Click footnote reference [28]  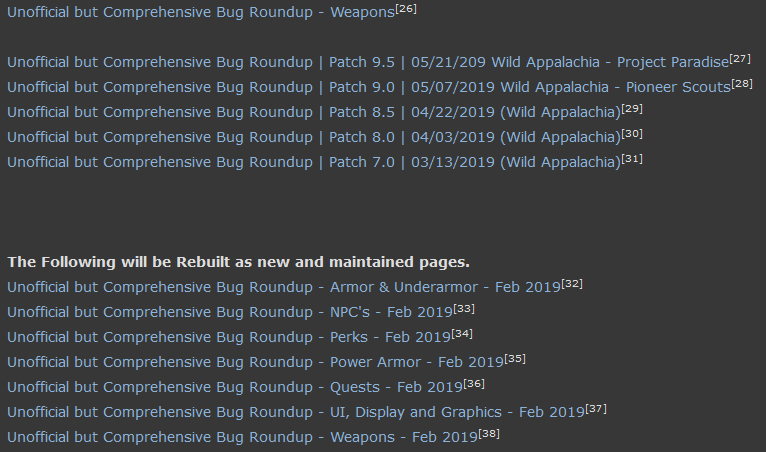742,84
